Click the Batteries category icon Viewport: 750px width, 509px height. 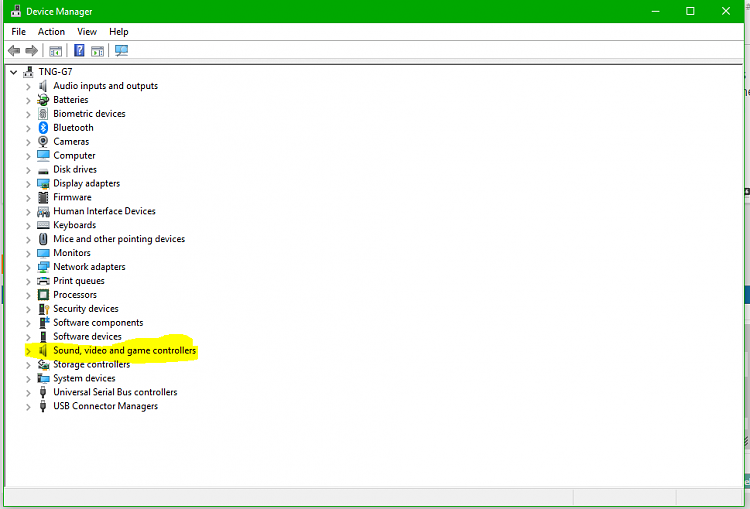point(43,100)
